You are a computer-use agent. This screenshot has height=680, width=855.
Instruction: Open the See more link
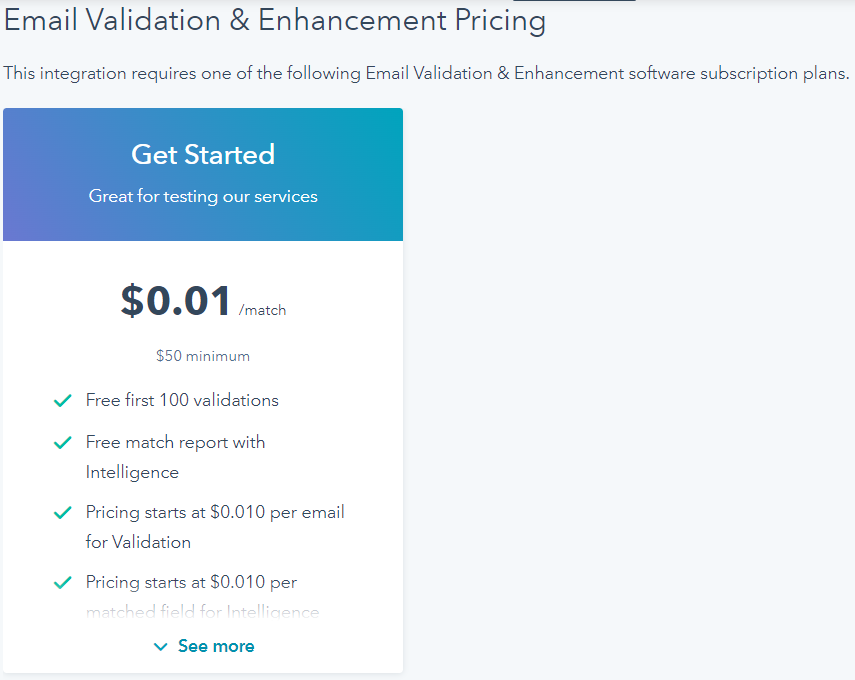pos(216,646)
